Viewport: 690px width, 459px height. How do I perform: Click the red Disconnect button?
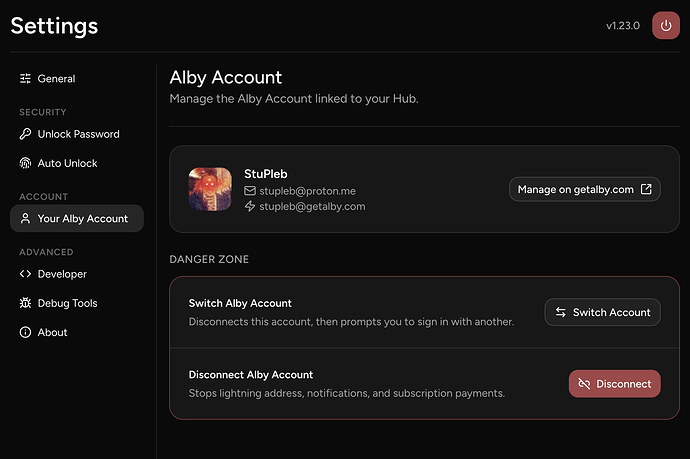(x=615, y=384)
